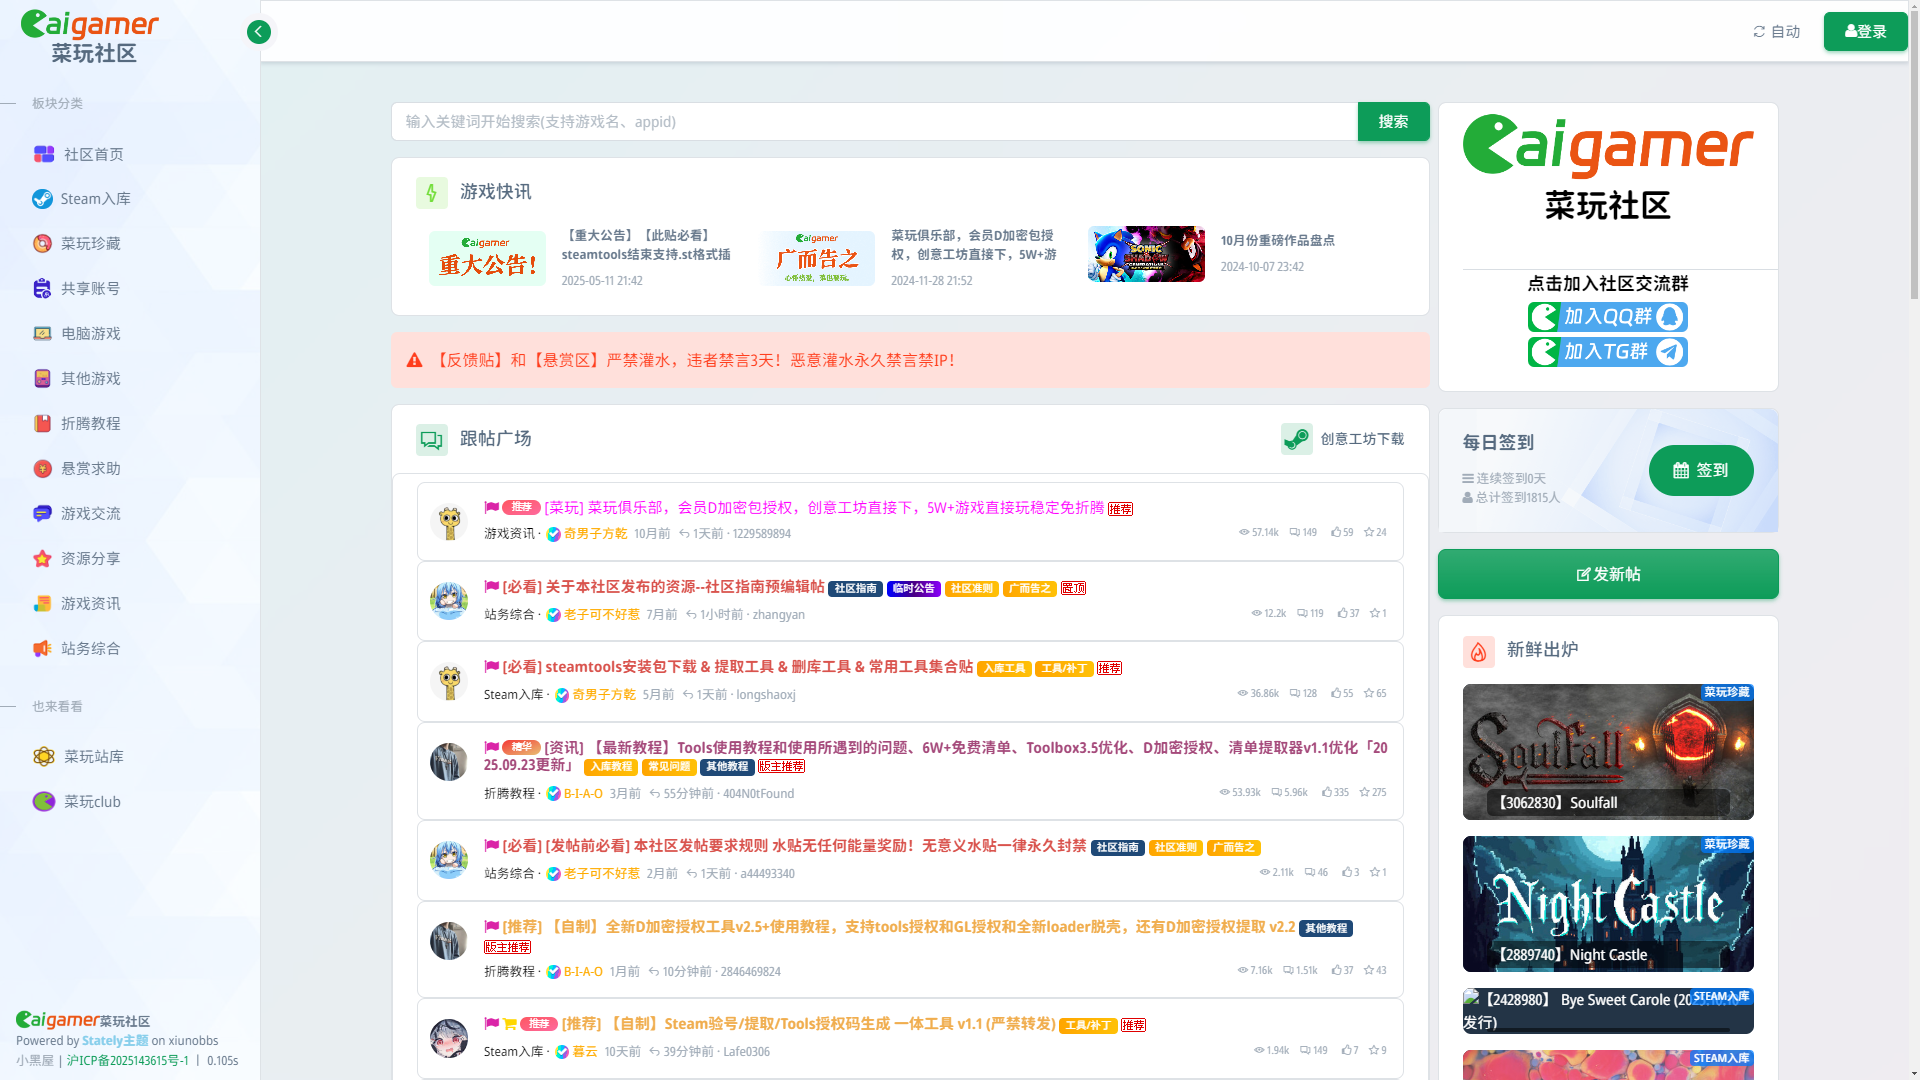Click the Steam icon beside 创意工坊下载
The height and width of the screenshot is (1080, 1920).
click(1296, 439)
